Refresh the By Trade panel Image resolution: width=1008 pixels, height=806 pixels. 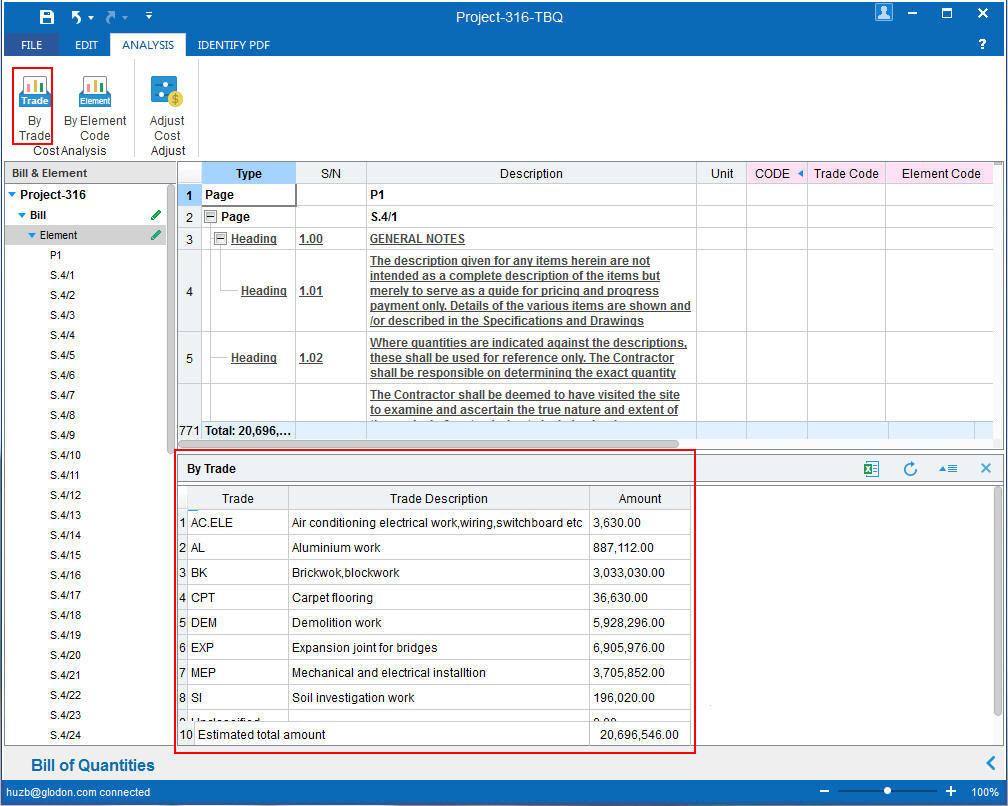click(910, 469)
